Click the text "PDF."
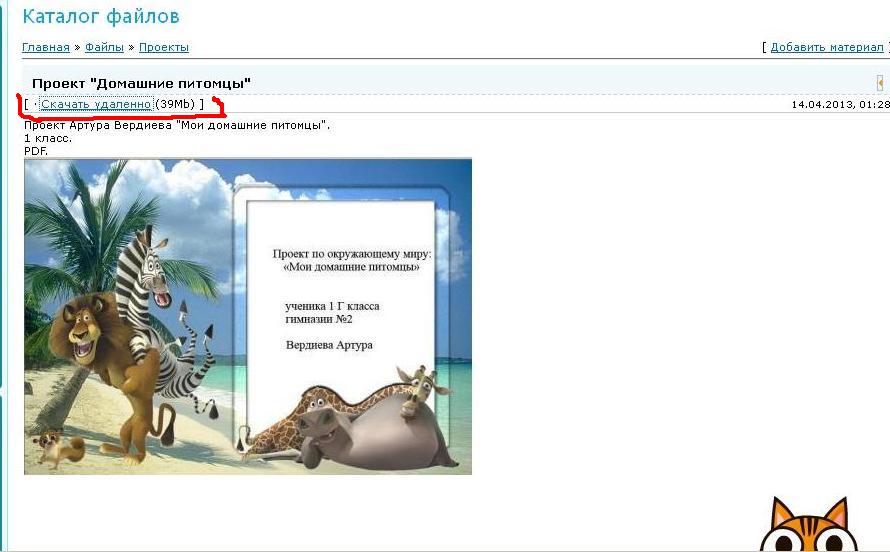 [36, 151]
